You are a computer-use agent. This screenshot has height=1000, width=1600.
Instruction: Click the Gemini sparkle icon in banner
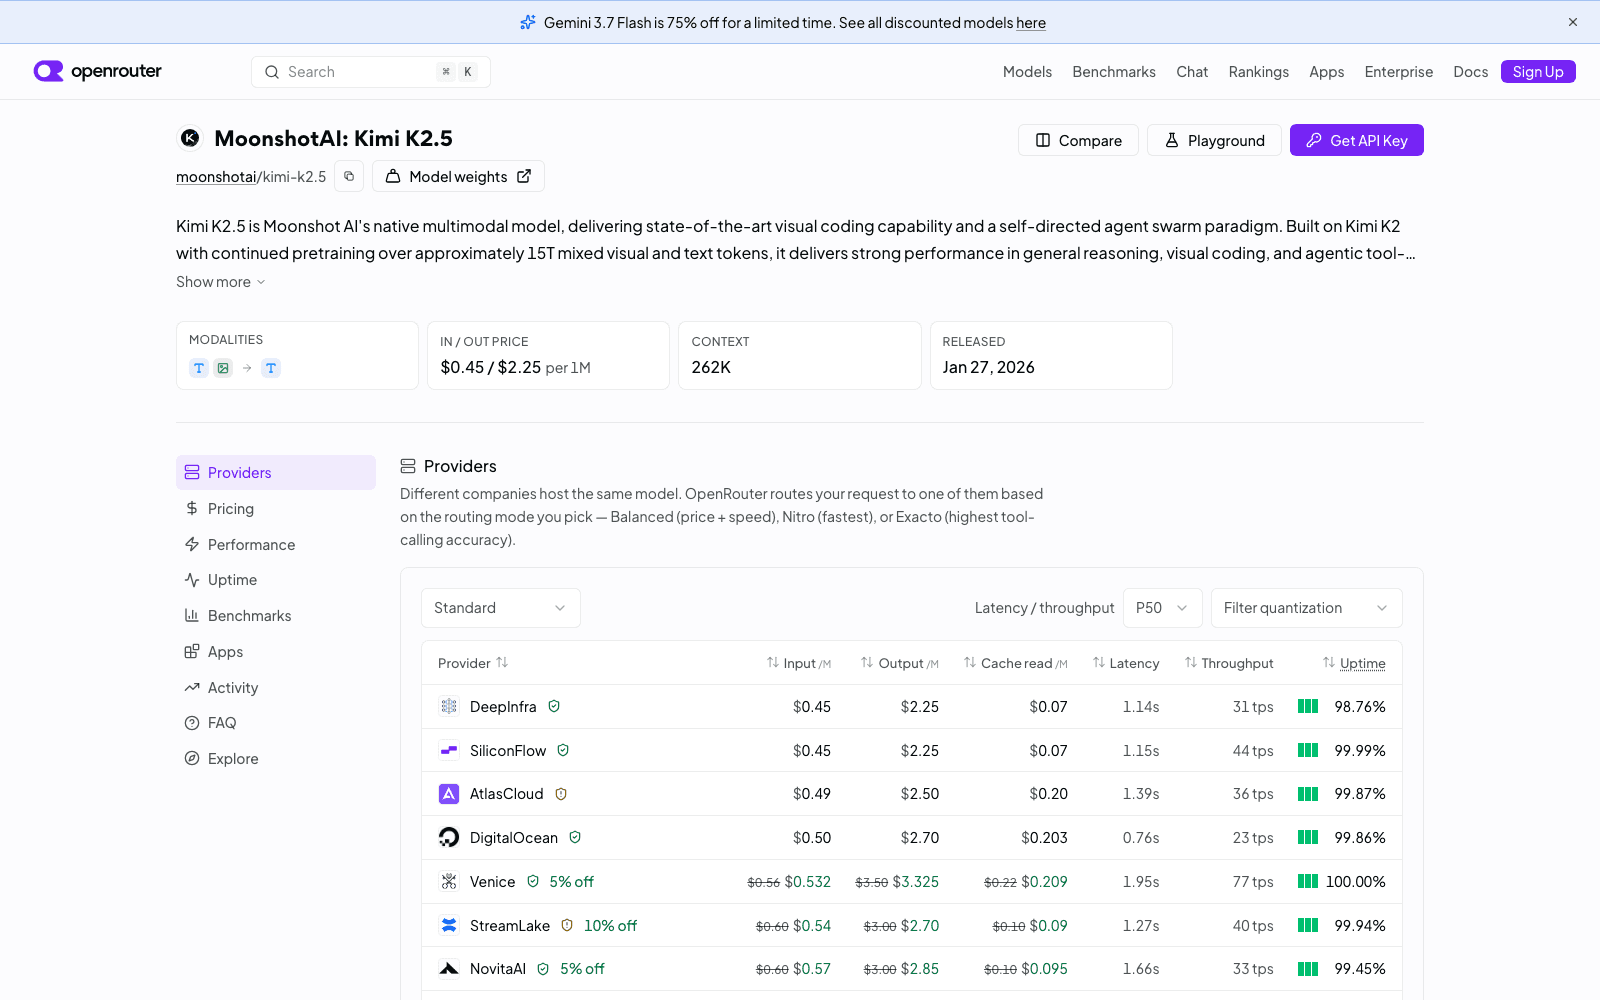528,22
